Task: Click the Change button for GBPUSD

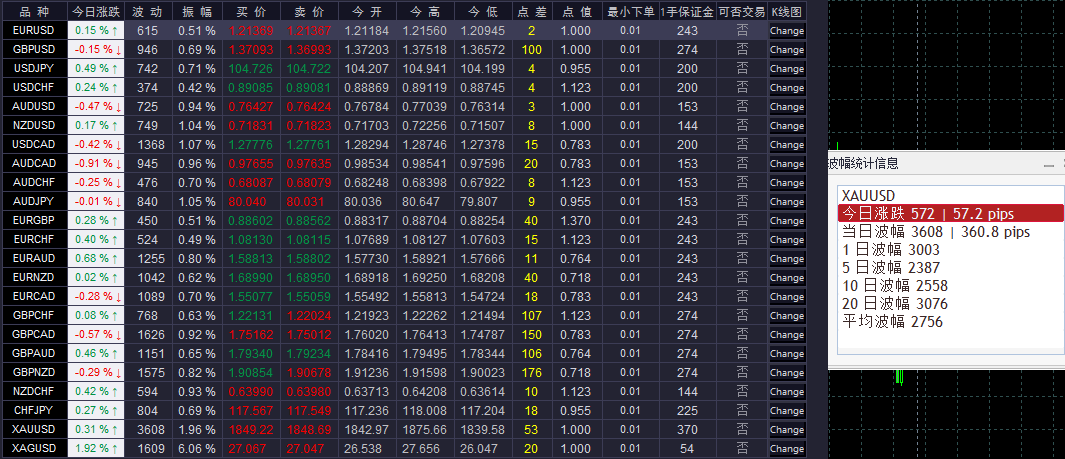Action: coord(787,50)
